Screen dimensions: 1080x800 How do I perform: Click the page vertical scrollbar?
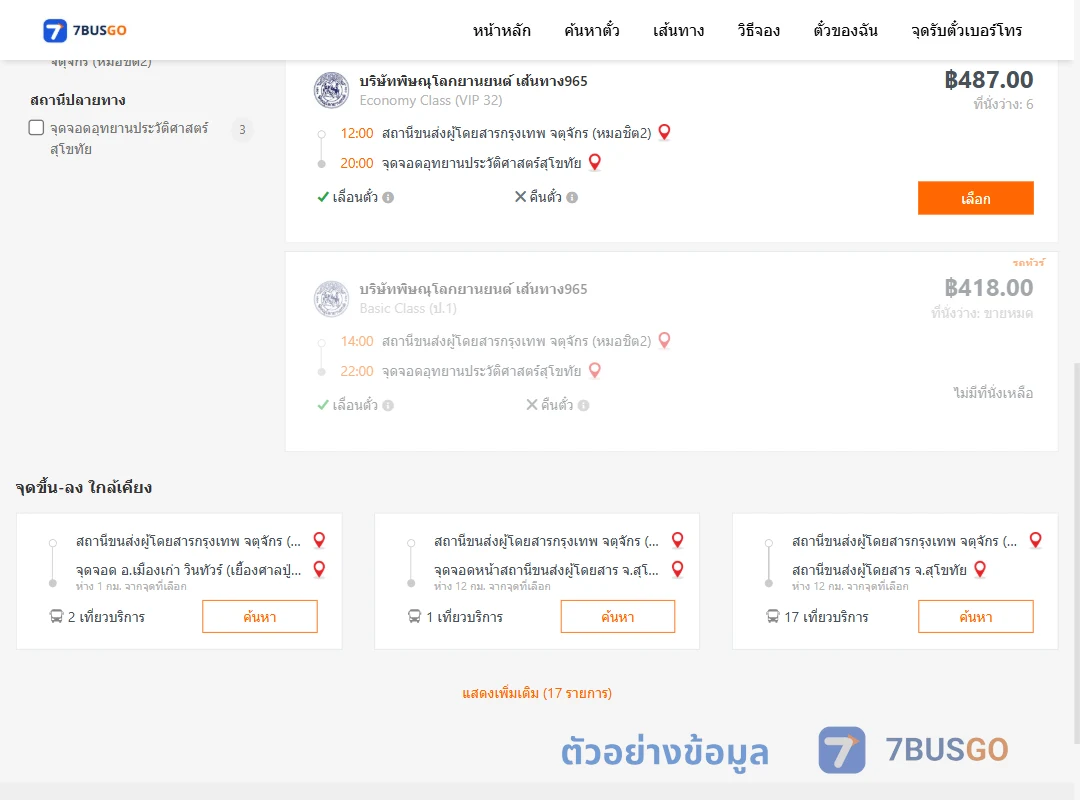tap(1076, 551)
